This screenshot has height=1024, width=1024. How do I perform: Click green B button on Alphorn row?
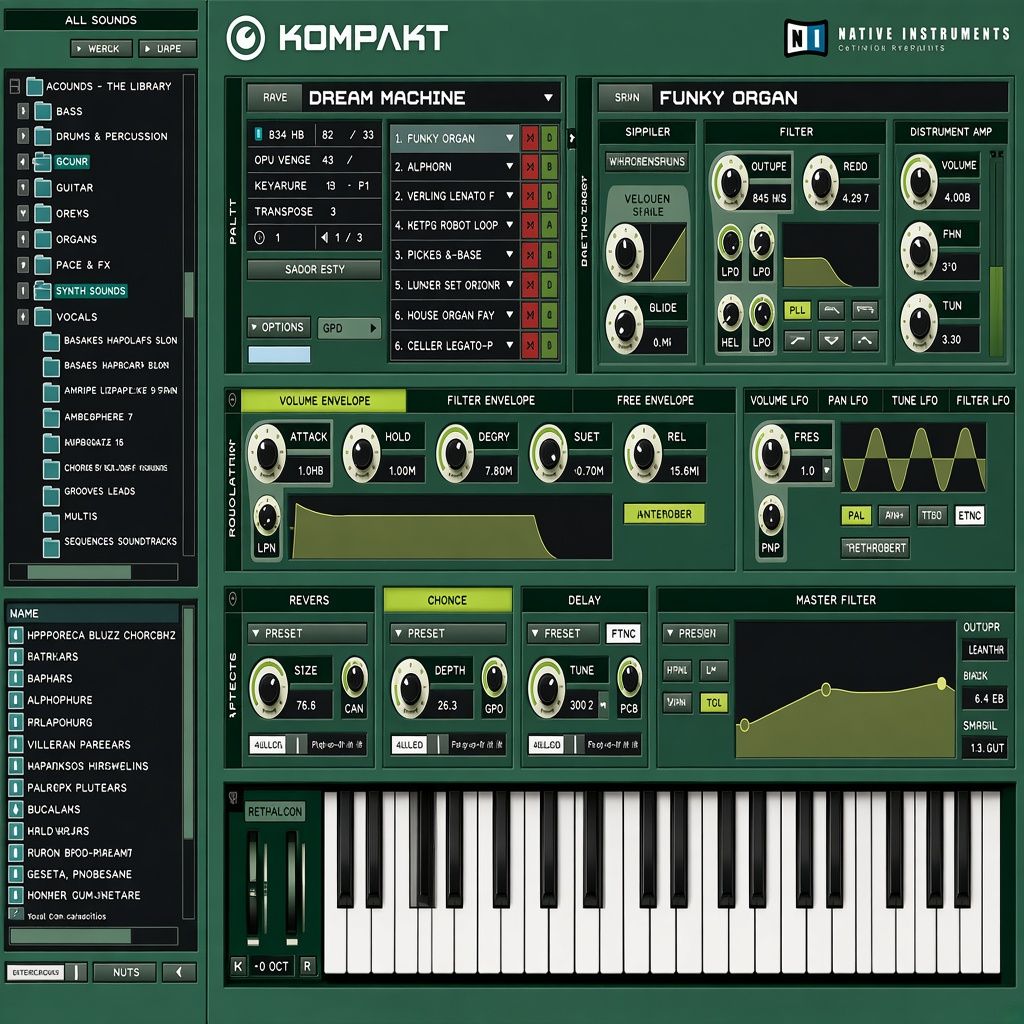[x=549, y=167]
